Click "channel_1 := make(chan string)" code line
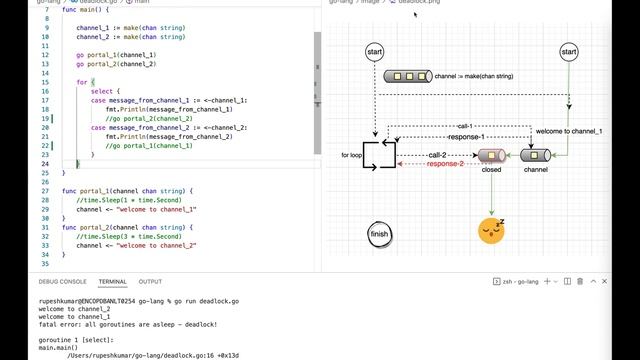 point(131,28)
